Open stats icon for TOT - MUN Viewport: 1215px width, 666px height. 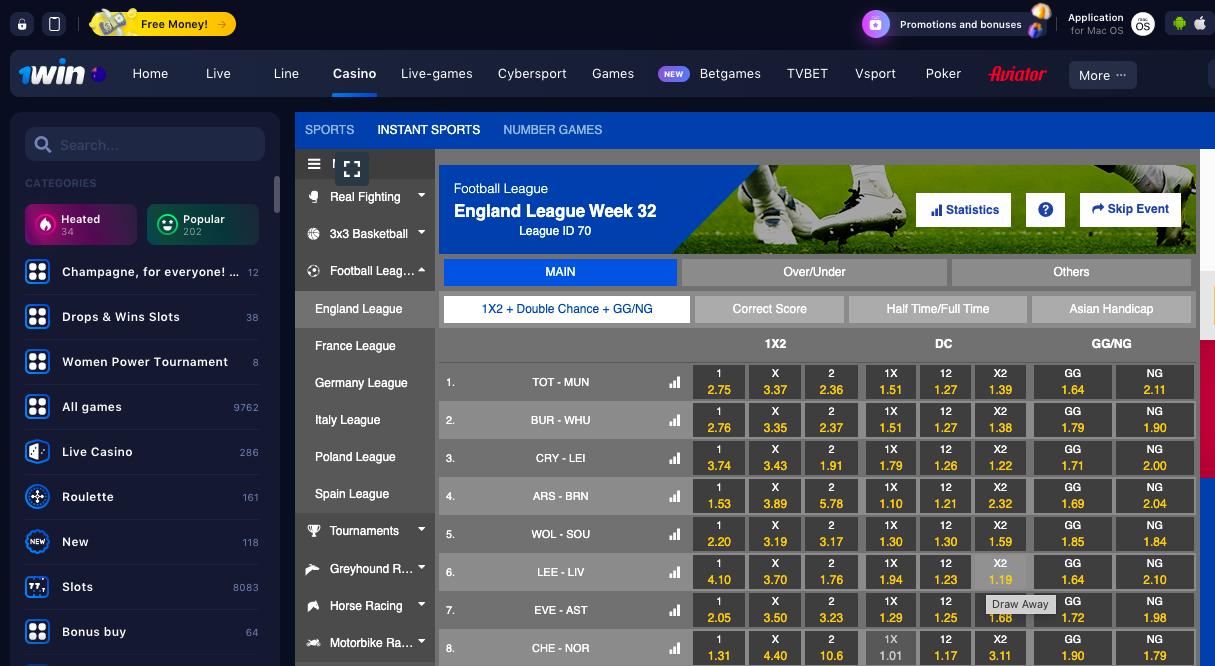pyautogui.click(x=675, y=382)
